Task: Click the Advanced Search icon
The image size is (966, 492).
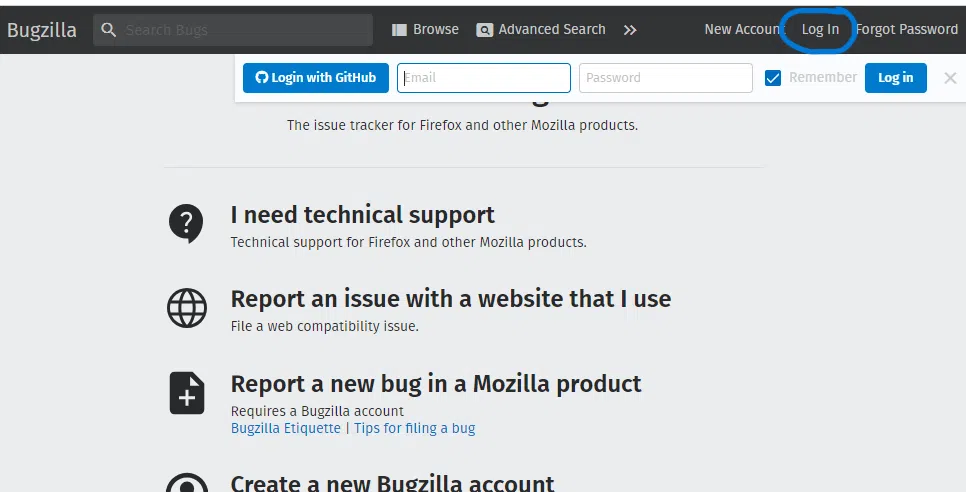Action: pyautogui.click(x=485, y=30)
